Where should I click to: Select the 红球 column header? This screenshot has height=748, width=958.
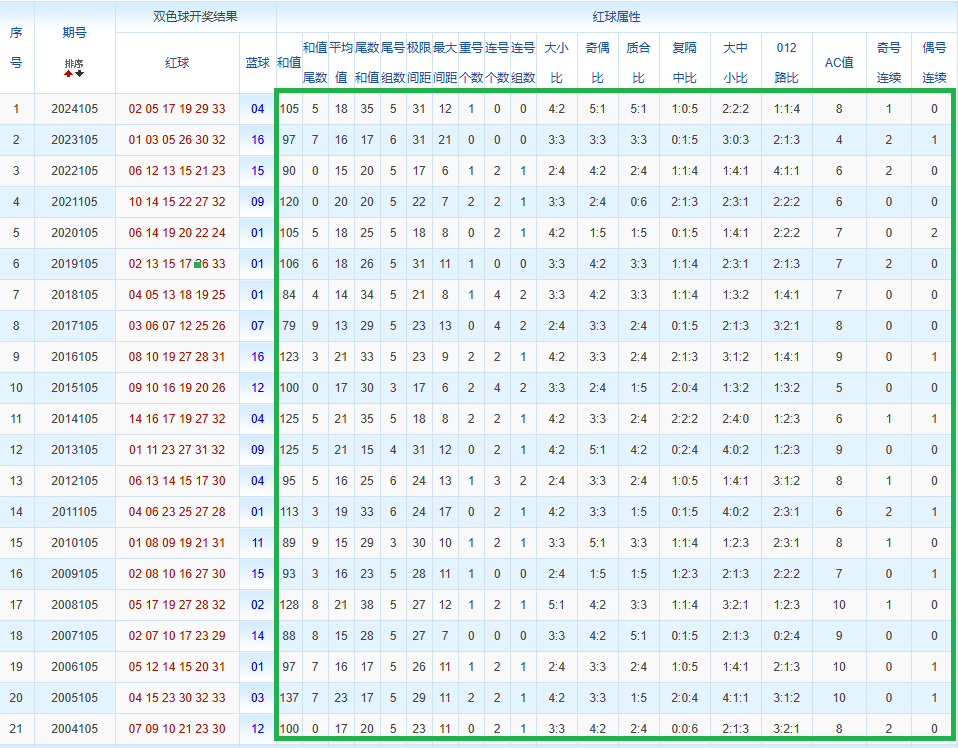177,62
